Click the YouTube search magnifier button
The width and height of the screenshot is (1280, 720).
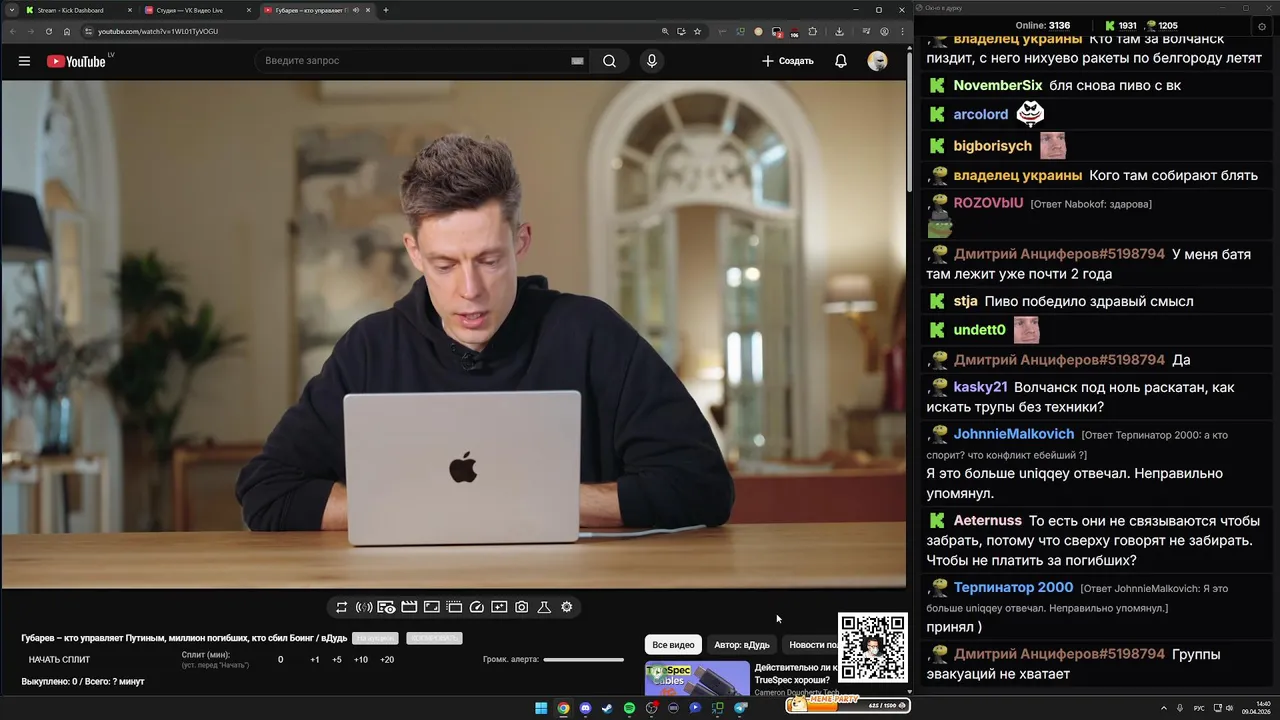coord(610,61)
